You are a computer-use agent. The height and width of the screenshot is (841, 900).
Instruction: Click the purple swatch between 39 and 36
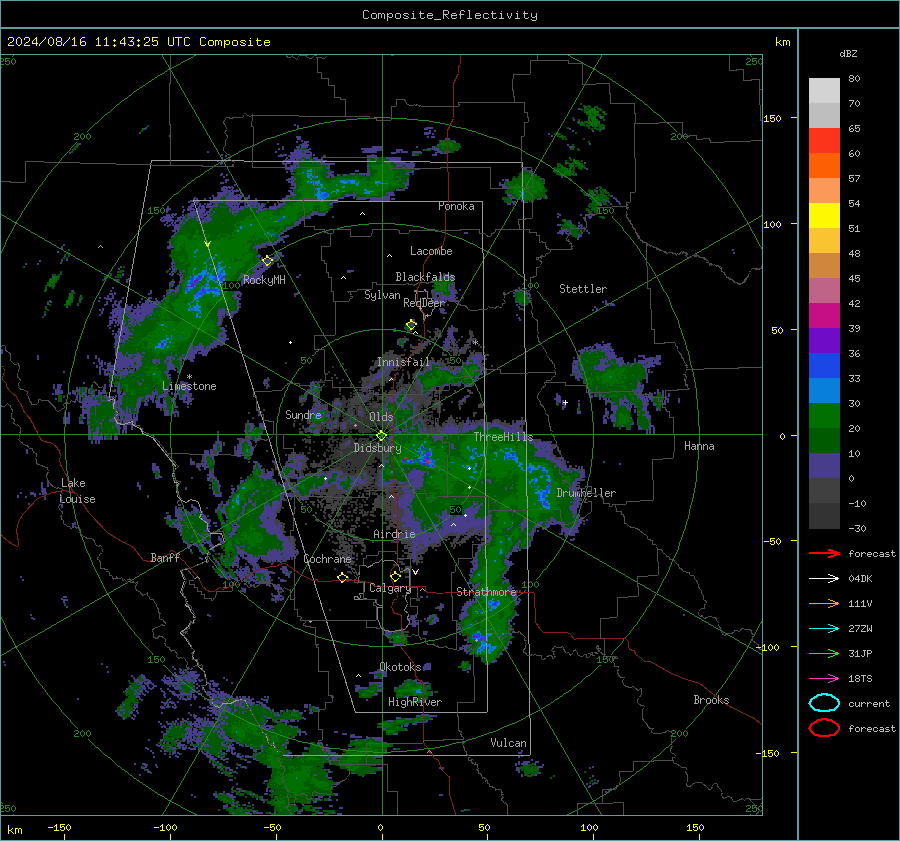(824, 340)
